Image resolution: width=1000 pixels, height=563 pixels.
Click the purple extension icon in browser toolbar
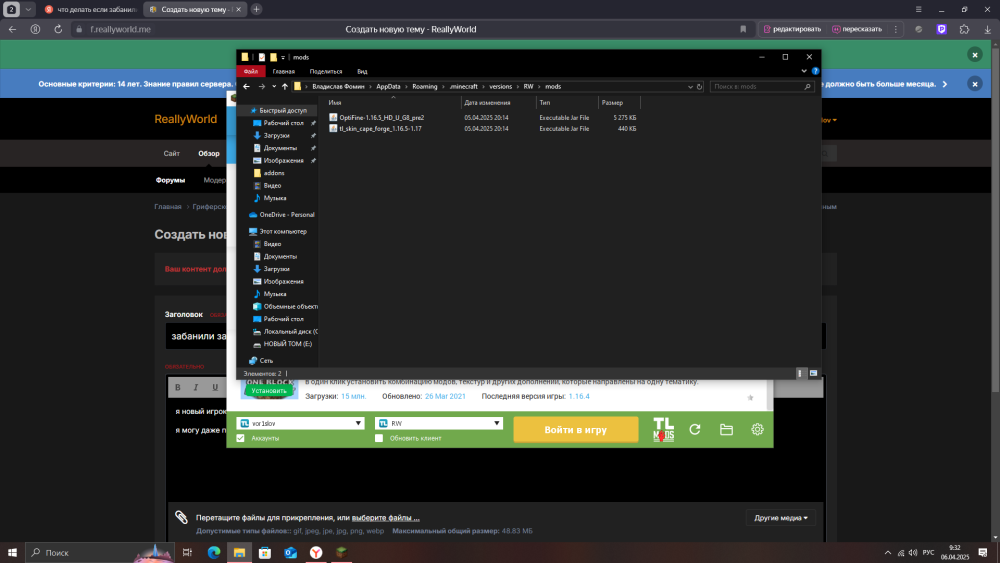click(941, 29)
